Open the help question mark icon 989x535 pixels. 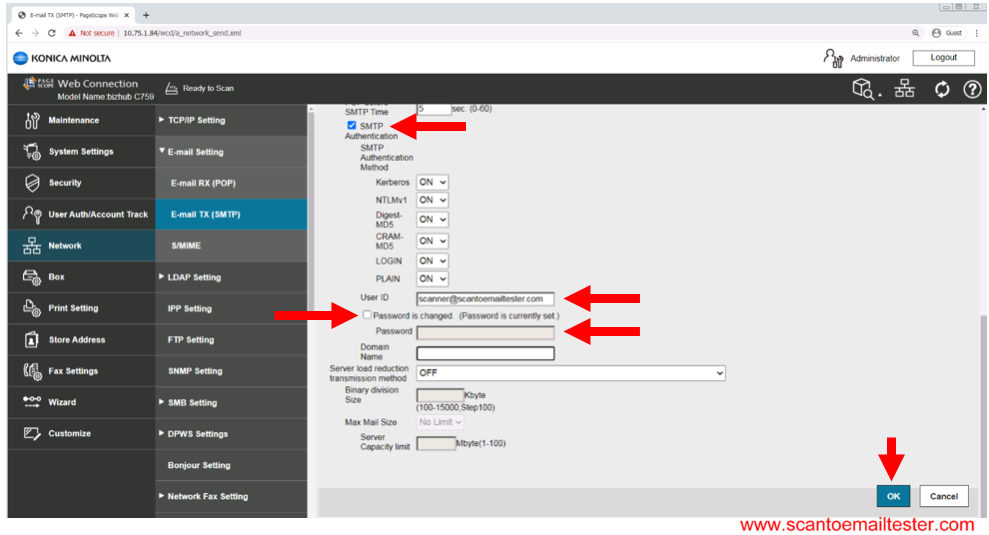click(x=971, y=89)
